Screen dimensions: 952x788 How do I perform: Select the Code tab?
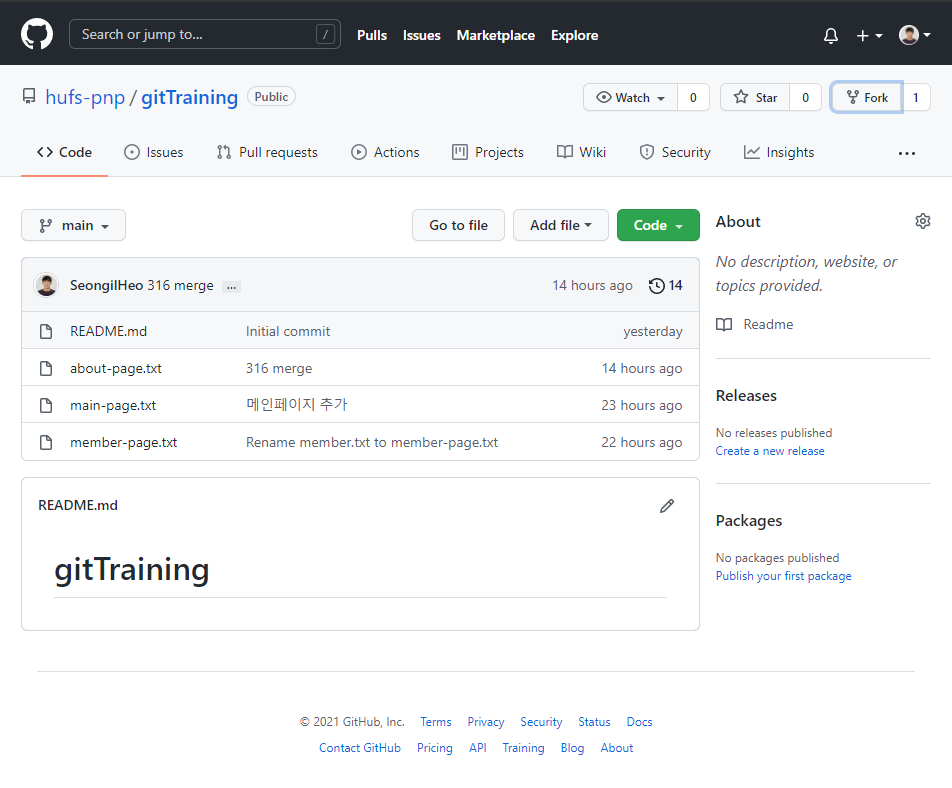tap(64, 152)
